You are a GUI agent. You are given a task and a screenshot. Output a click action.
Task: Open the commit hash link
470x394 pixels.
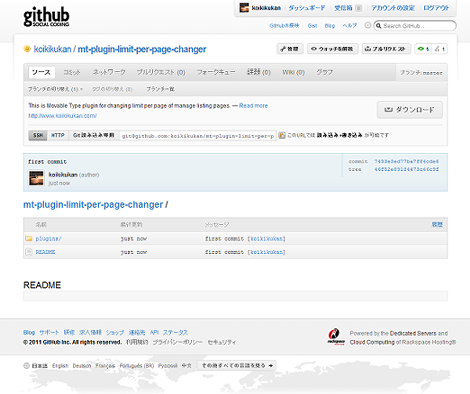(406, 161)
